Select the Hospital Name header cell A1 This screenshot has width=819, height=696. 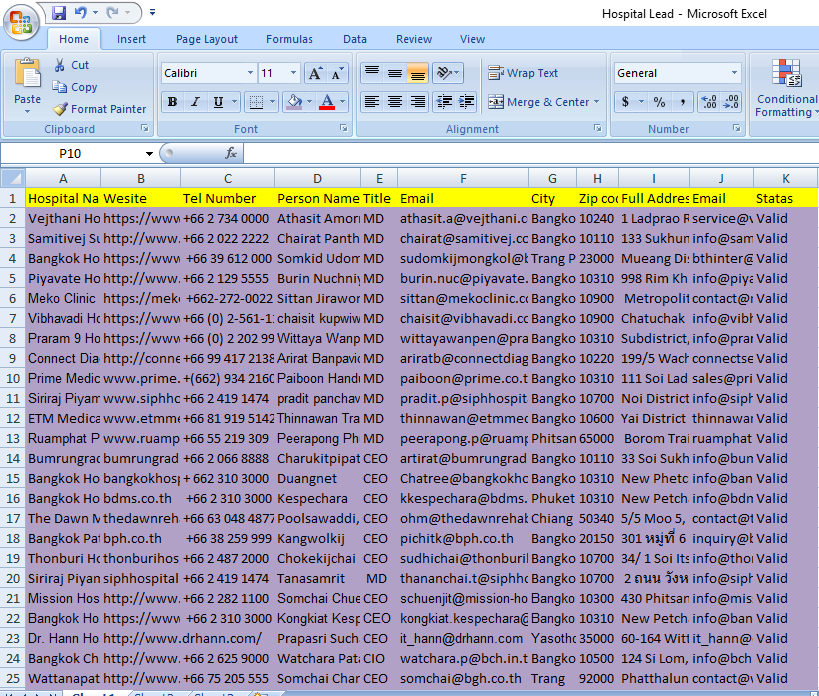[63, 198]
